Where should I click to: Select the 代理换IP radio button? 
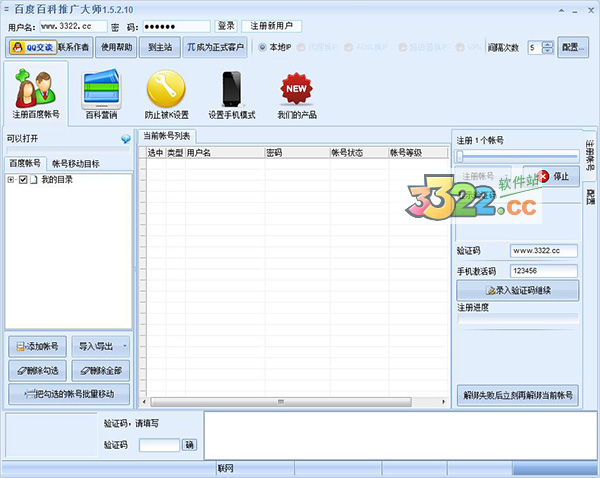pyautogui.click(x=301, y=47)
